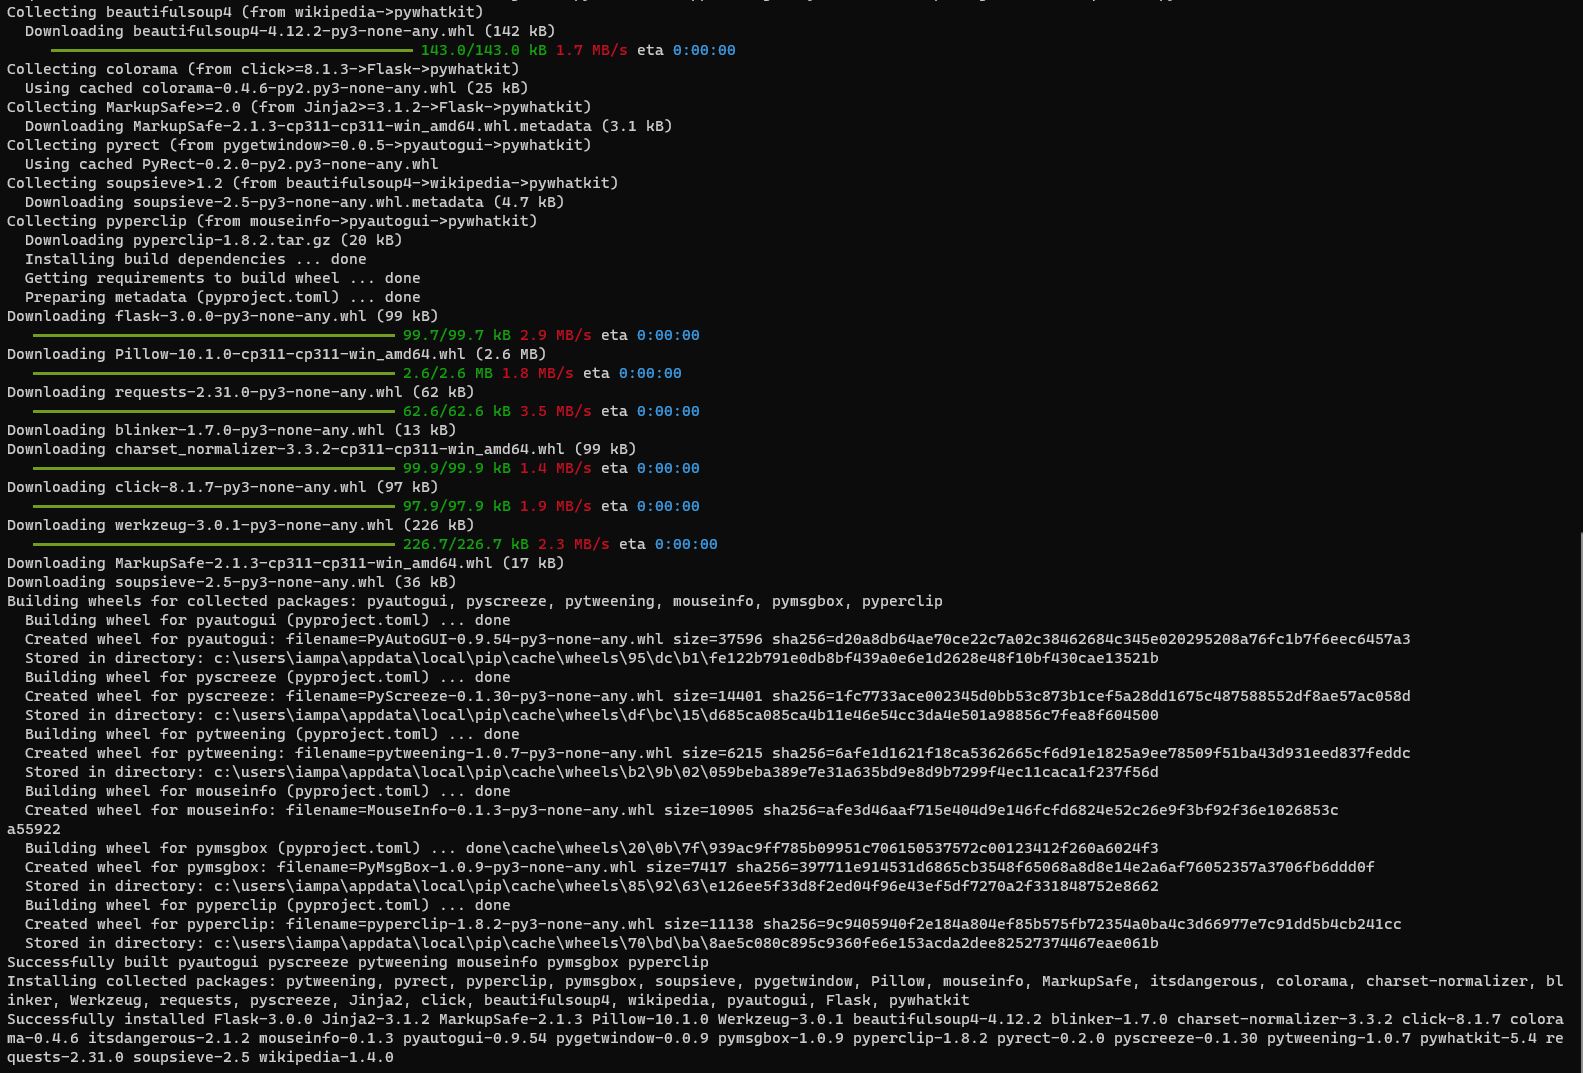Select "Downloading pyperclip-1.8.2.tar.gz (20 kB)" line
Viewport: 1583px width, 1073px height.
click(x=214, y=240)
